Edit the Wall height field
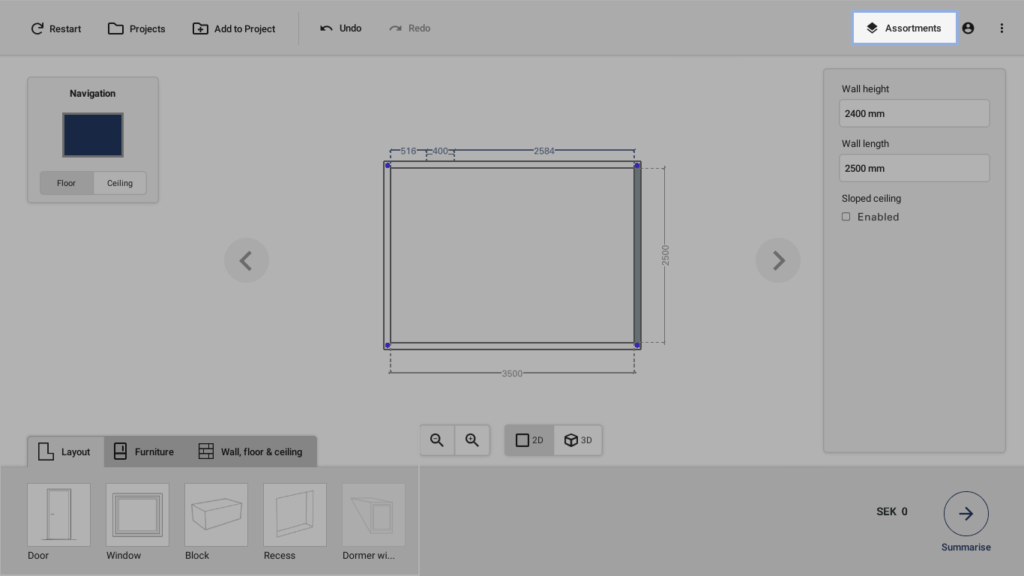 (914, 114)
